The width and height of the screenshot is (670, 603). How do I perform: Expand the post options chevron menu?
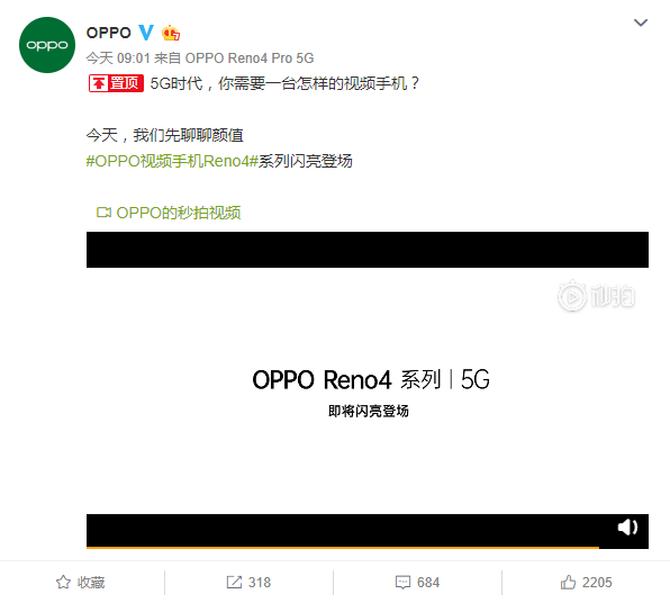pos(641,23)
